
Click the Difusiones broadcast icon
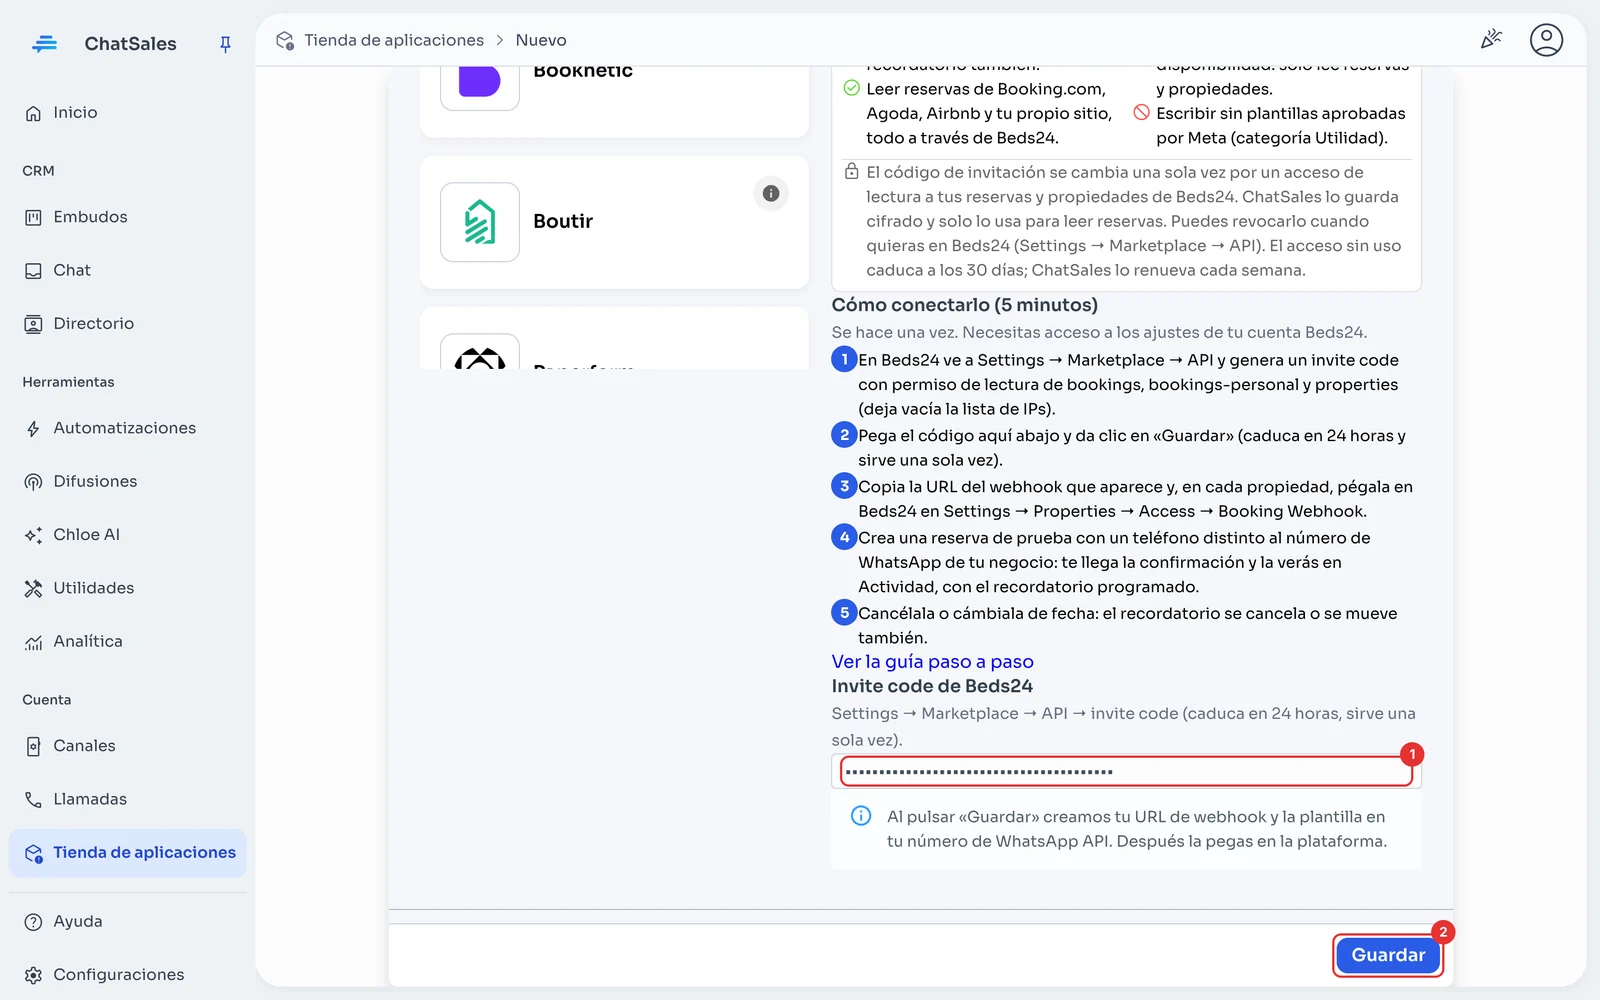[x=33, y=481]
